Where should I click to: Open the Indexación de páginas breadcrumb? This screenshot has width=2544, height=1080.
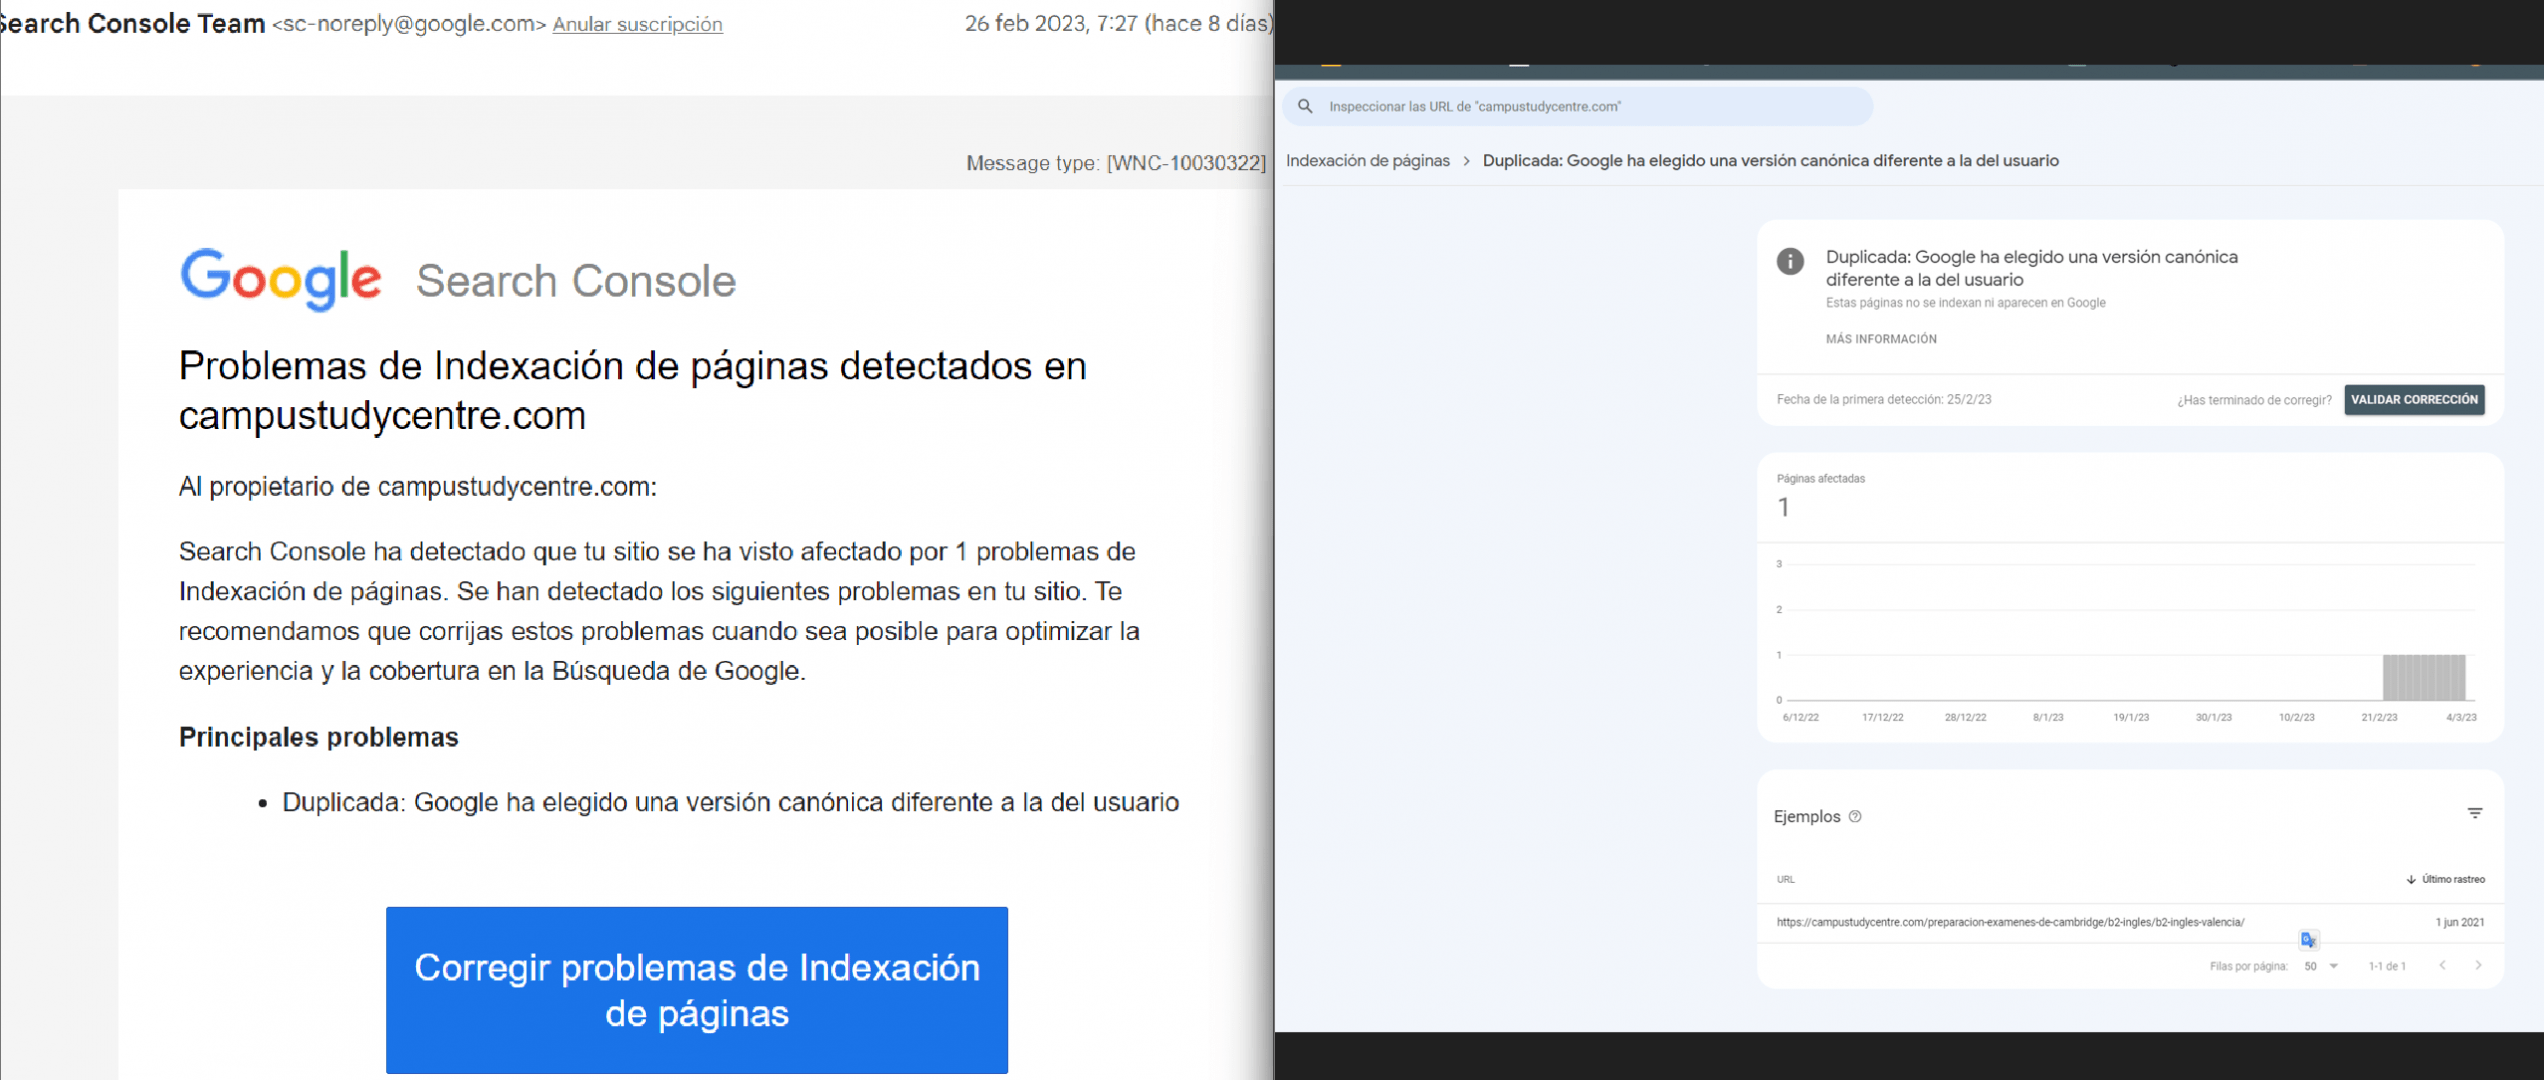(1367, 161)
